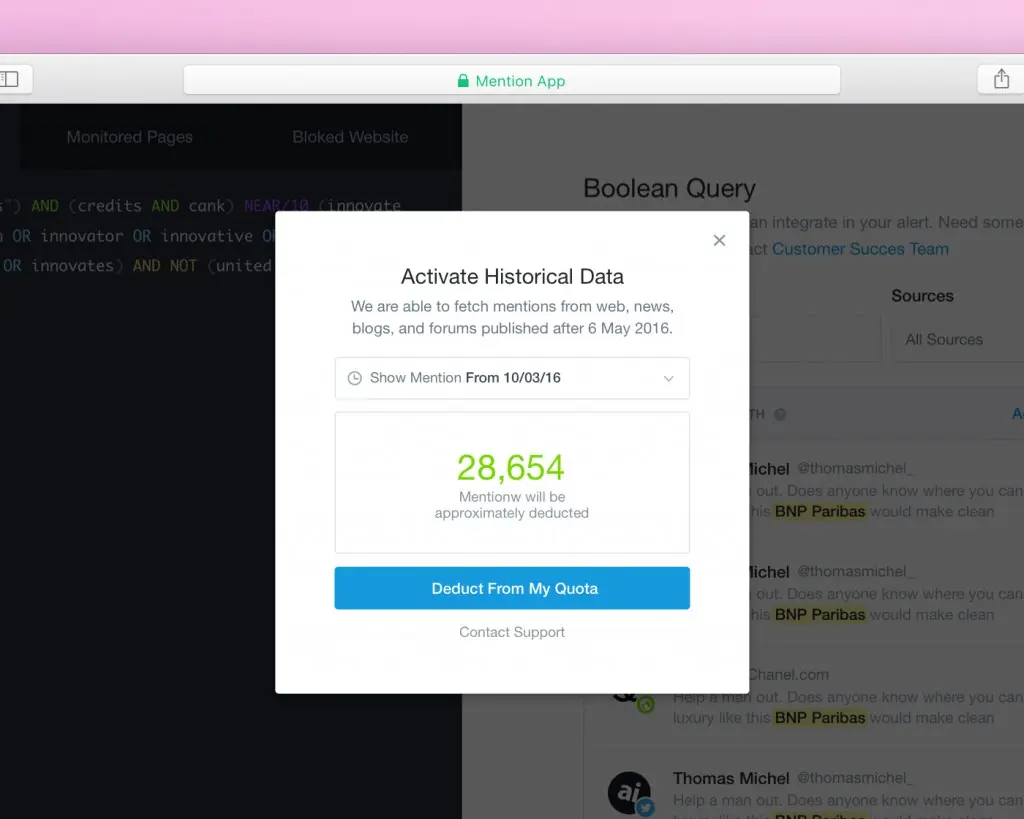This screenshot has width=1024, height=819.
Task: Click the Twitter badge on bottom avatar
Action: click(x=646, y=808)
